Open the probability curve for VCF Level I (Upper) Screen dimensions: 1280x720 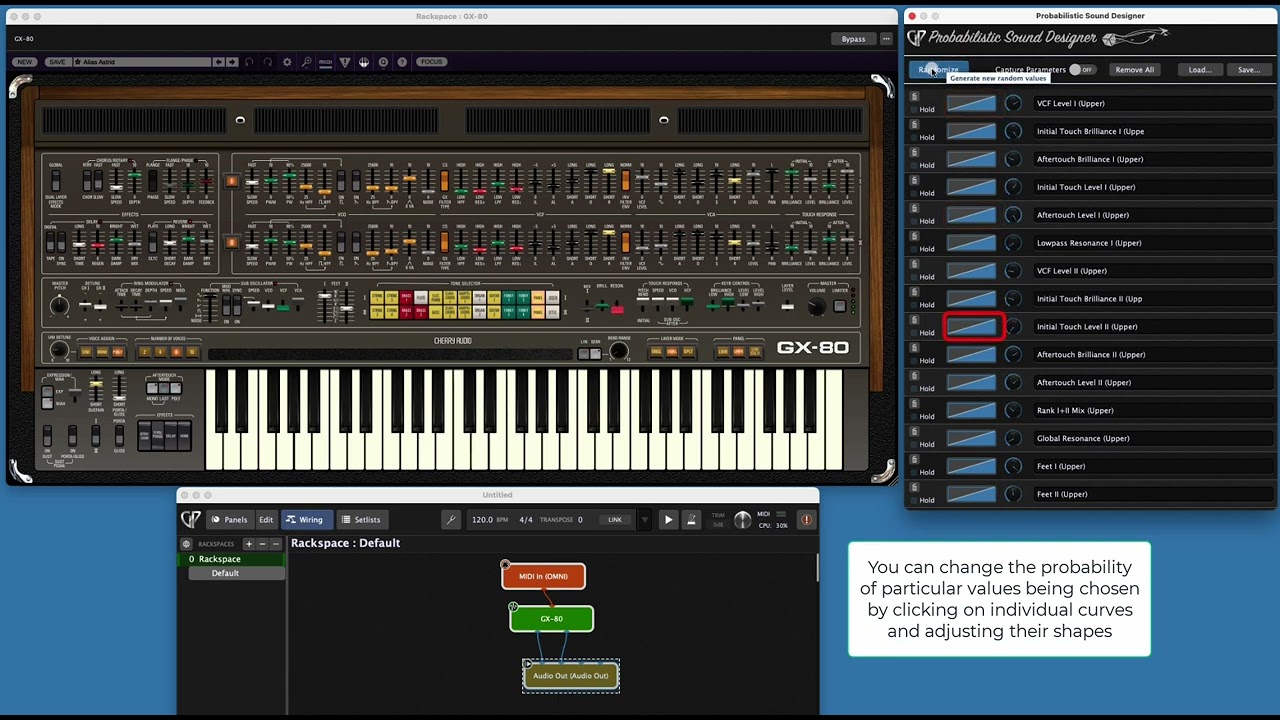[971, 103]
